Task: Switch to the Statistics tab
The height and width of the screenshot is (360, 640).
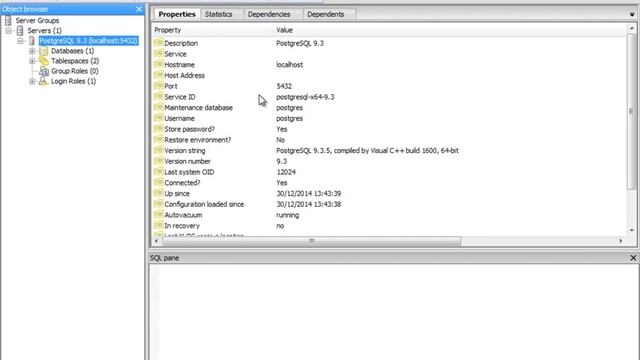Action: pyautogui.click(x=218, y=14)
